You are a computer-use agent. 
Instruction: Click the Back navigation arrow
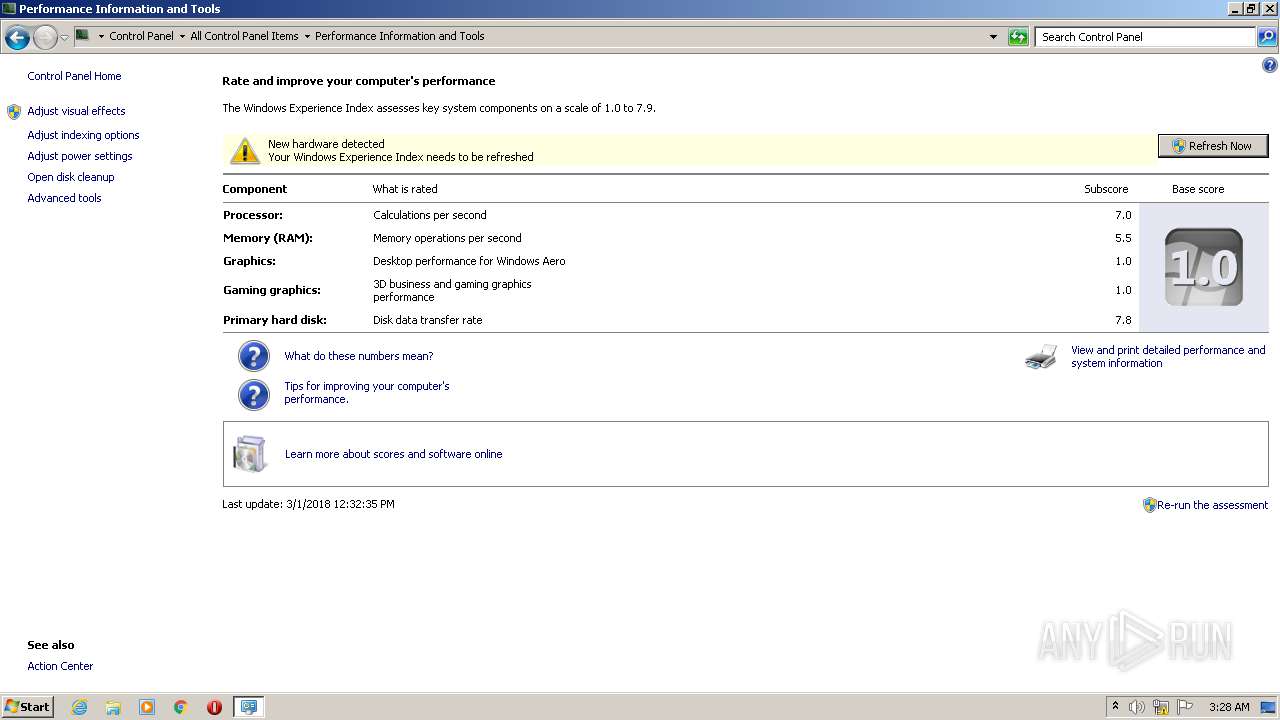17,38
